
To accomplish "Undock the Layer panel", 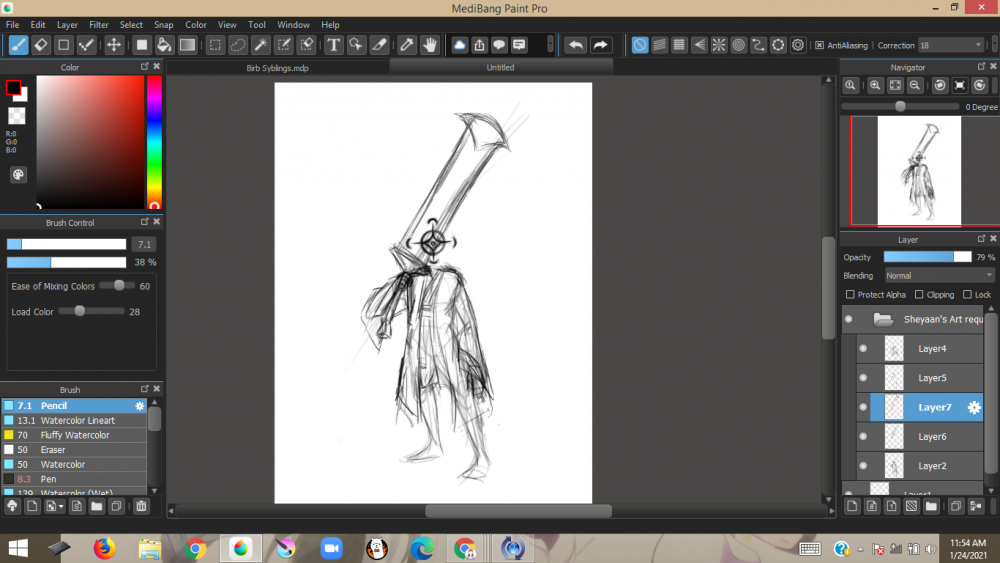I will [982, 238].
